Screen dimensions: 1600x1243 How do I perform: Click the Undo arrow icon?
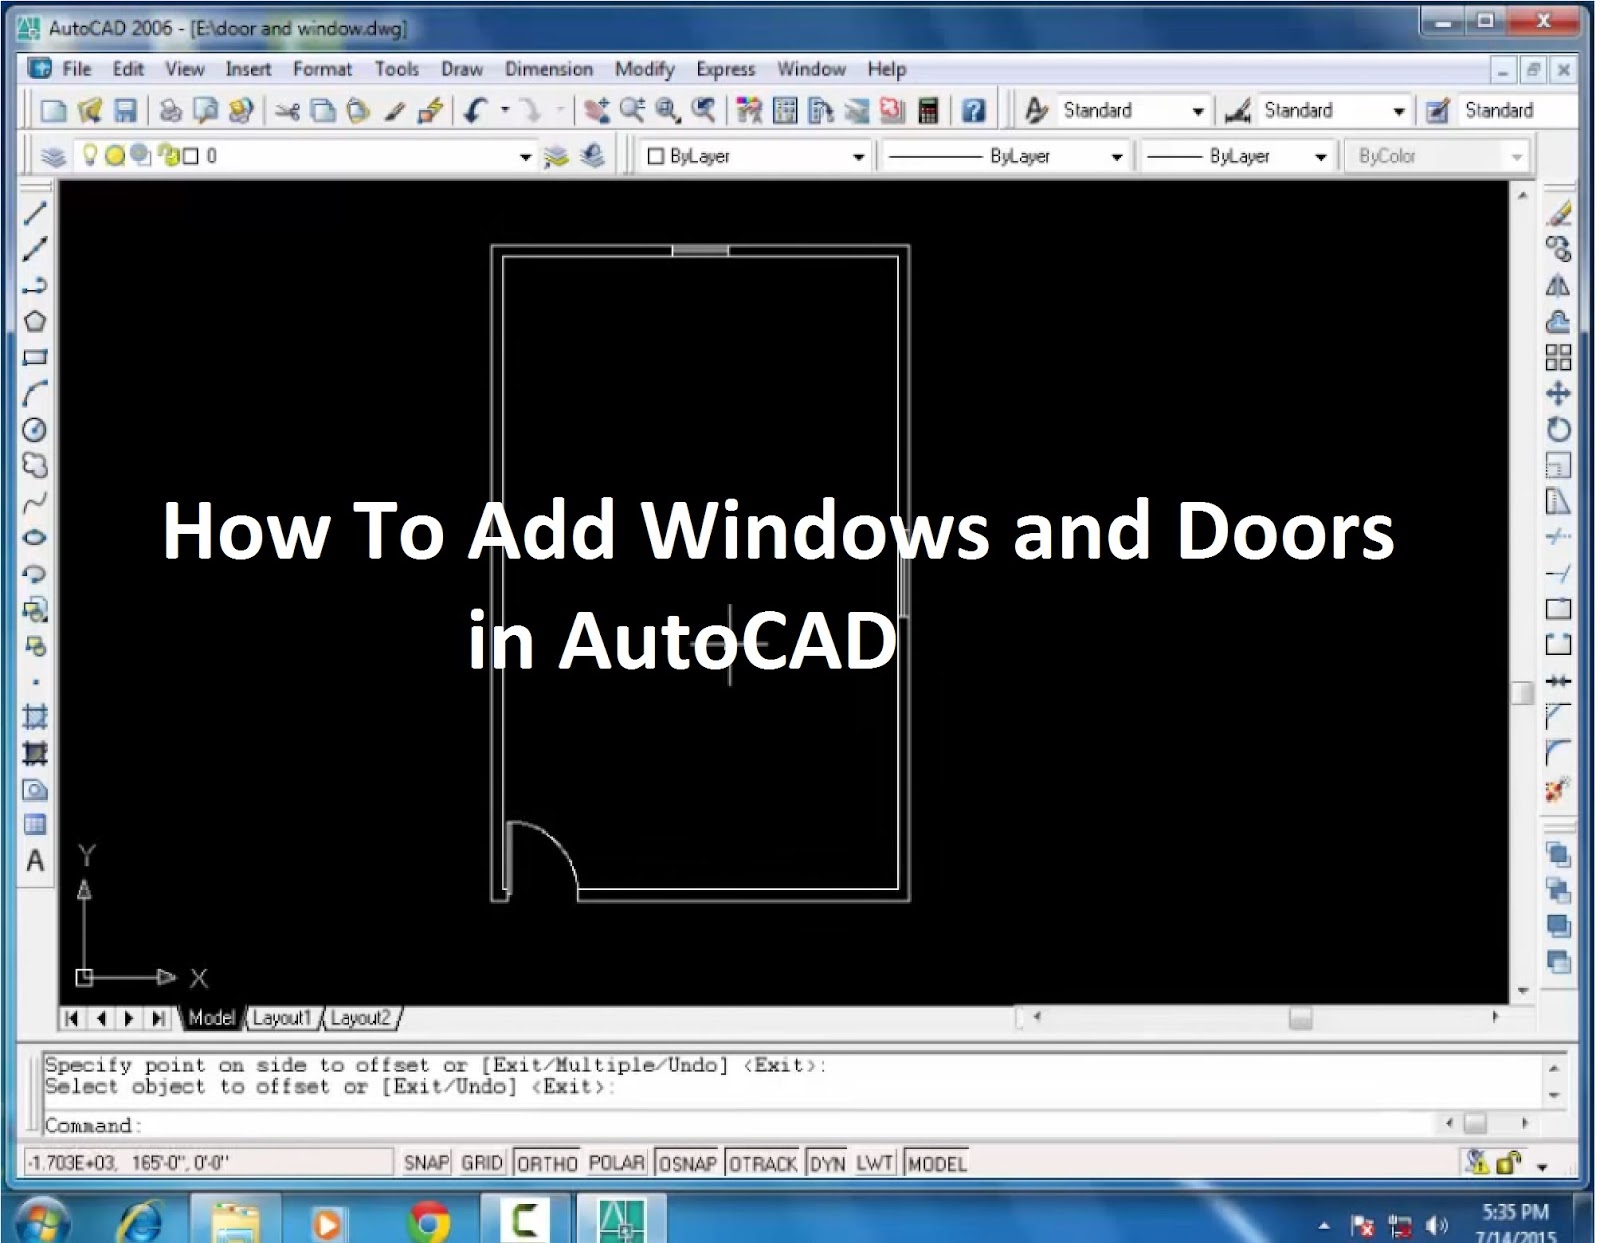pyautogui.click(x=476, y=110)
